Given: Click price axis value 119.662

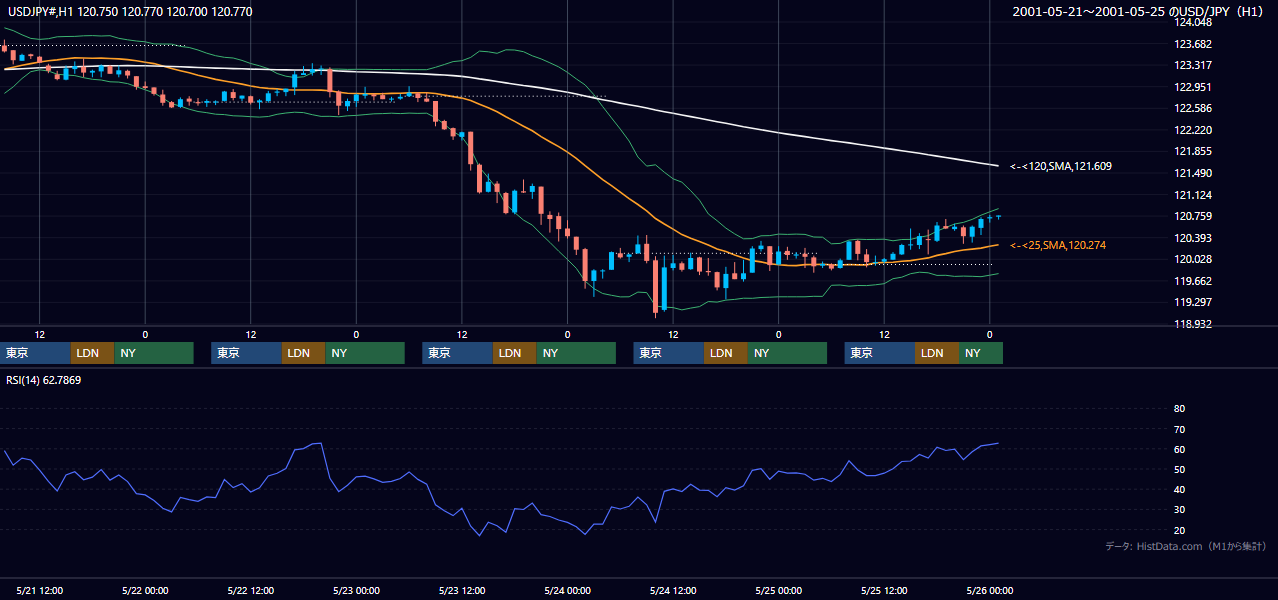Looking at the screenshot, I should 1193,281.
